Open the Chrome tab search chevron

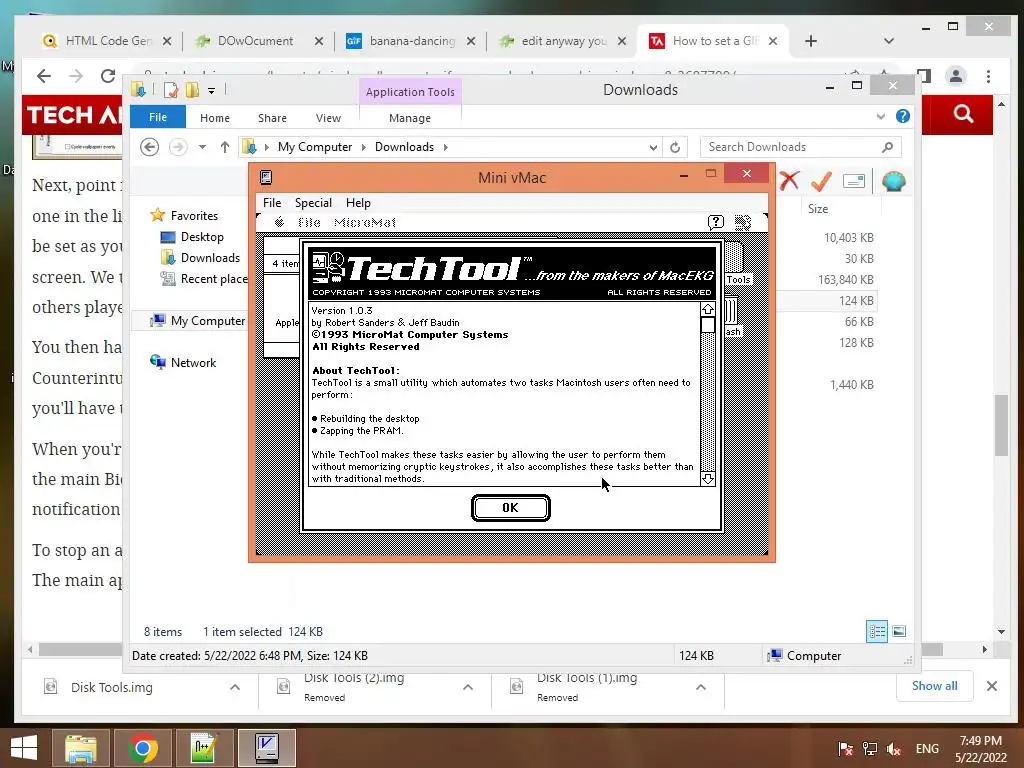coord(889,40)
